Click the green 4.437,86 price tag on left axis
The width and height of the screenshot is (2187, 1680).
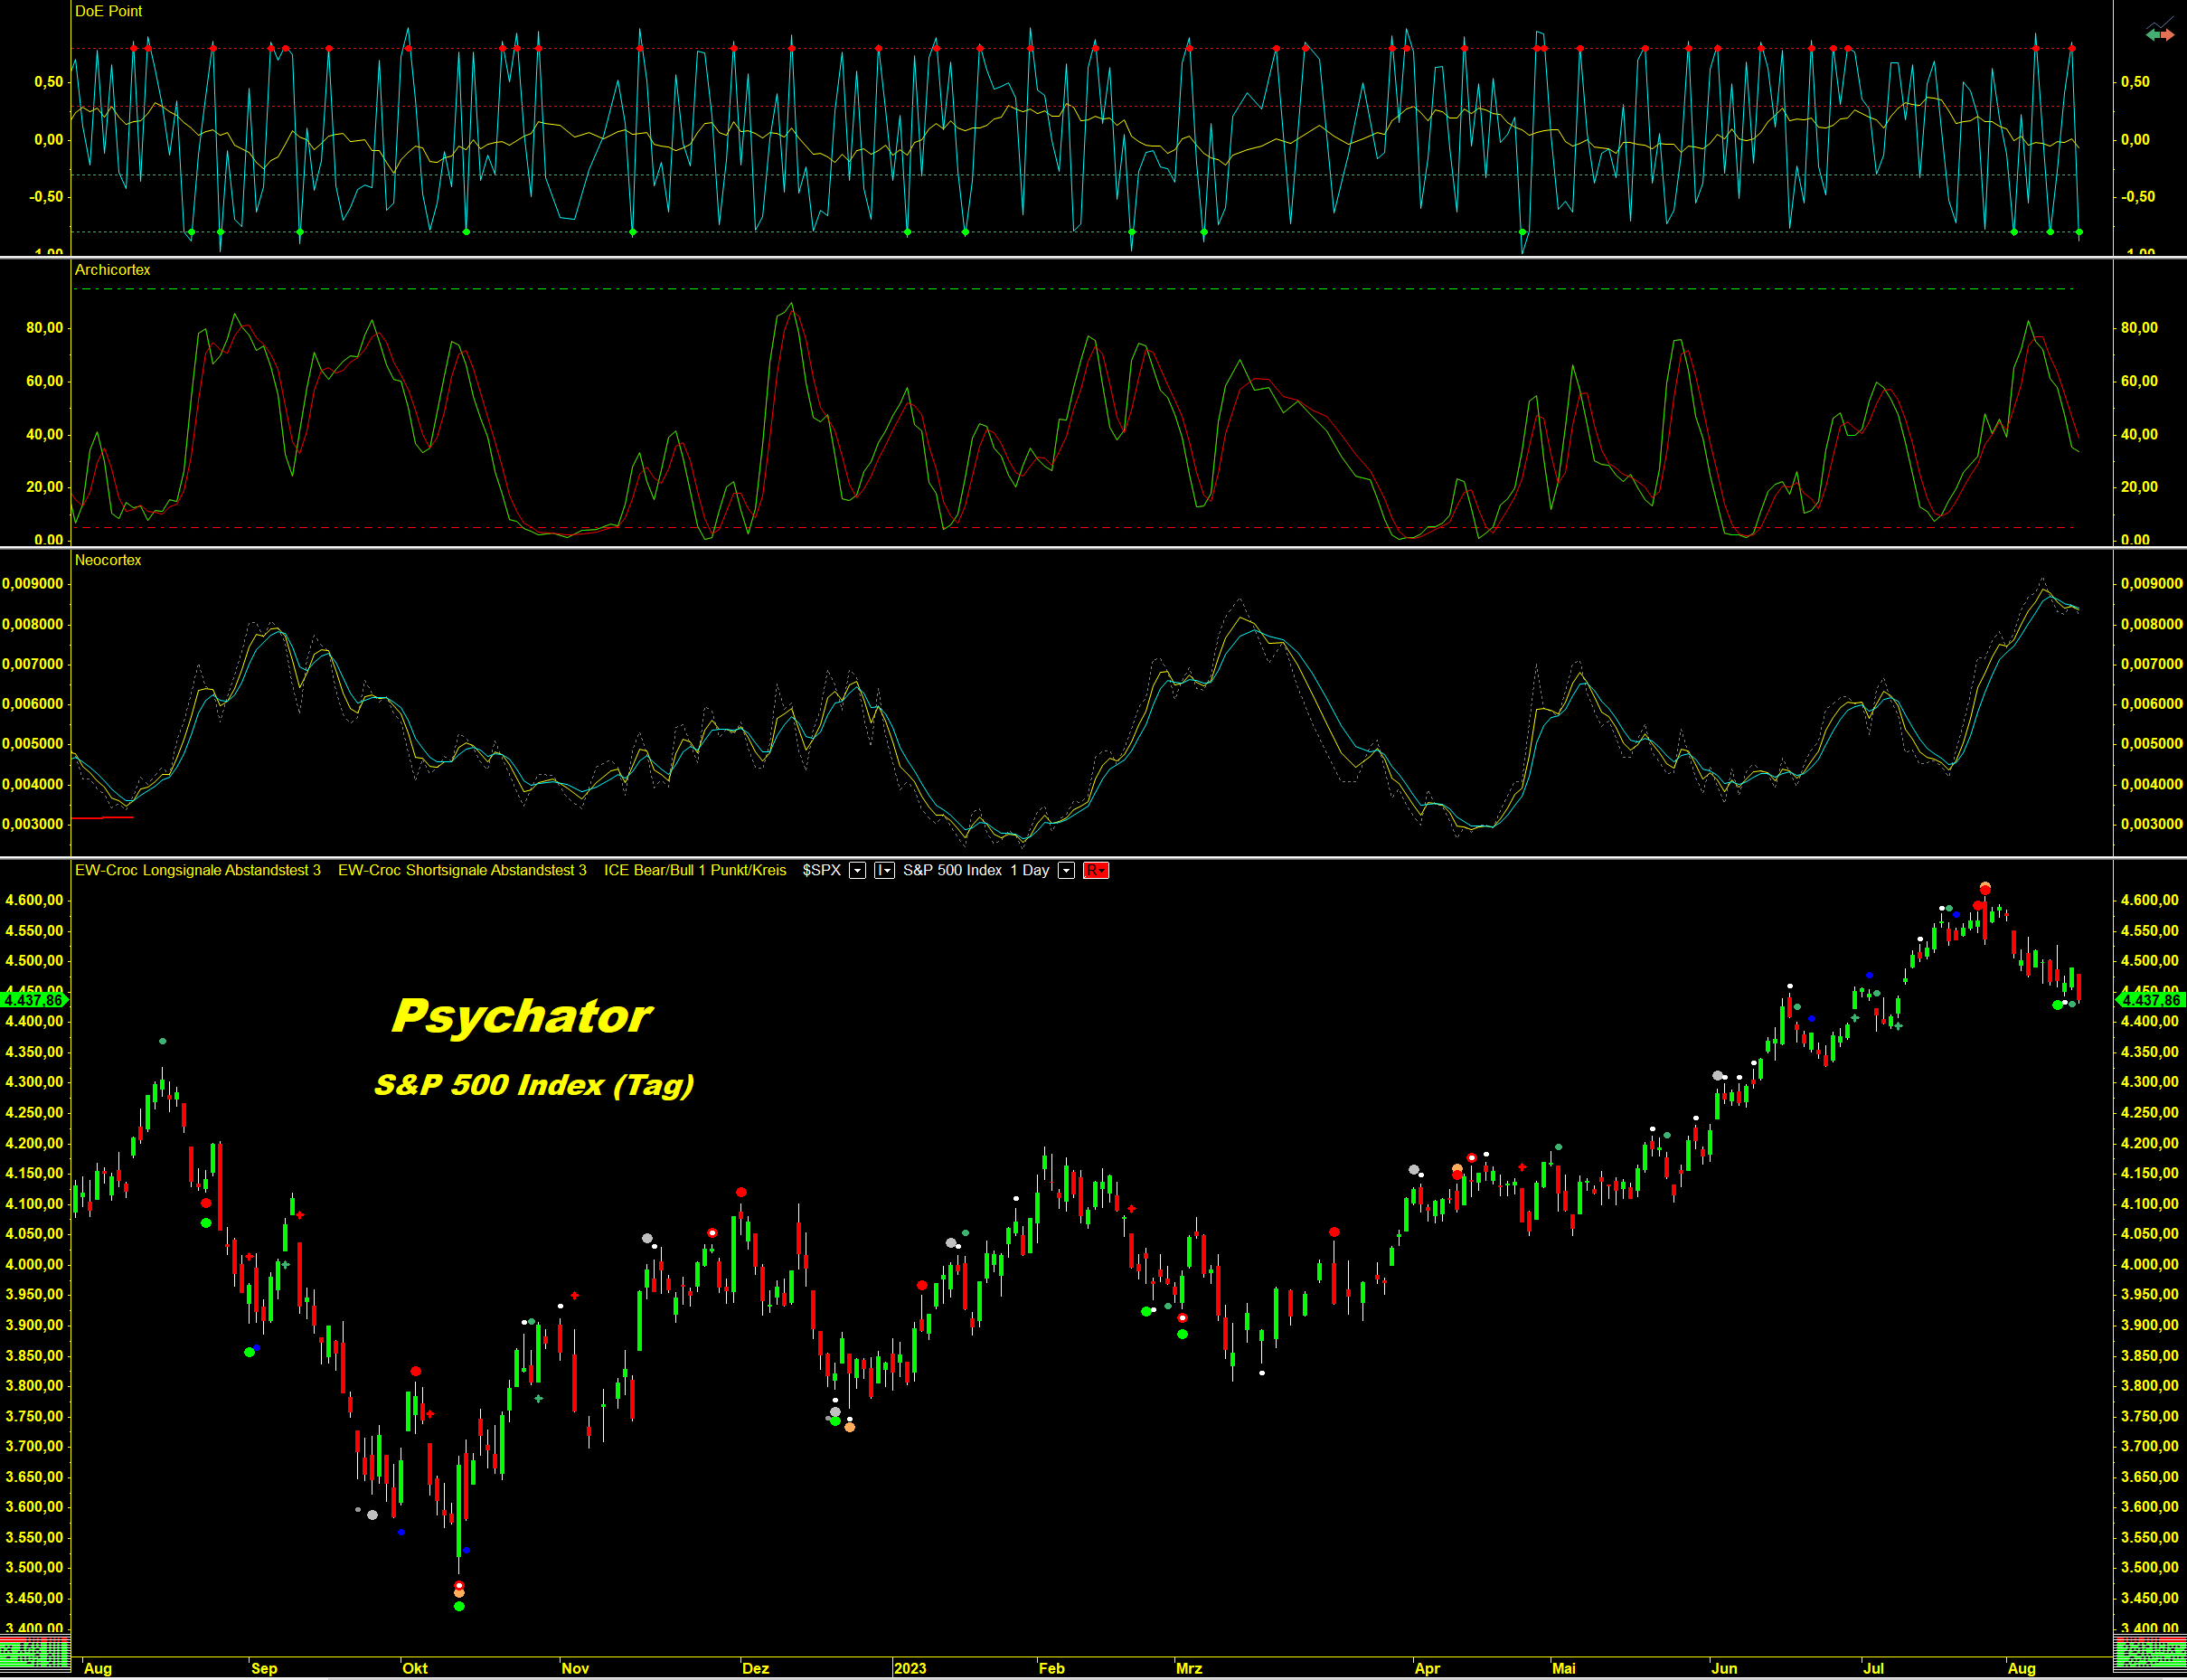click(34, 1000)
